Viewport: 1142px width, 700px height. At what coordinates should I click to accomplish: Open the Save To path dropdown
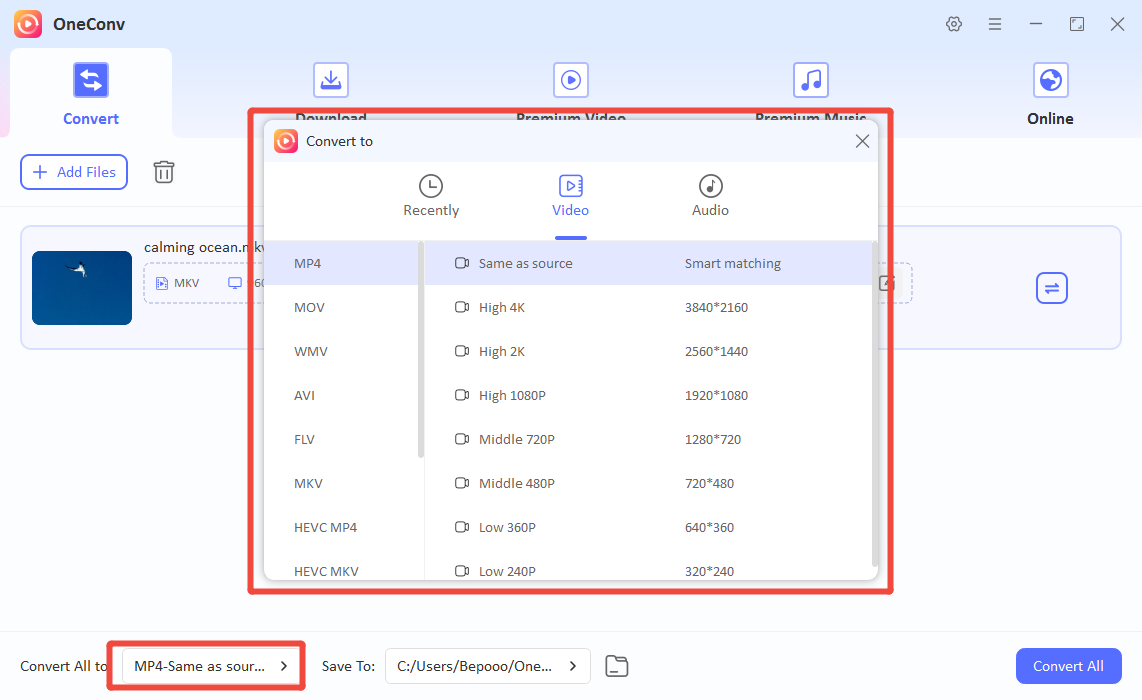coord(487,665)
